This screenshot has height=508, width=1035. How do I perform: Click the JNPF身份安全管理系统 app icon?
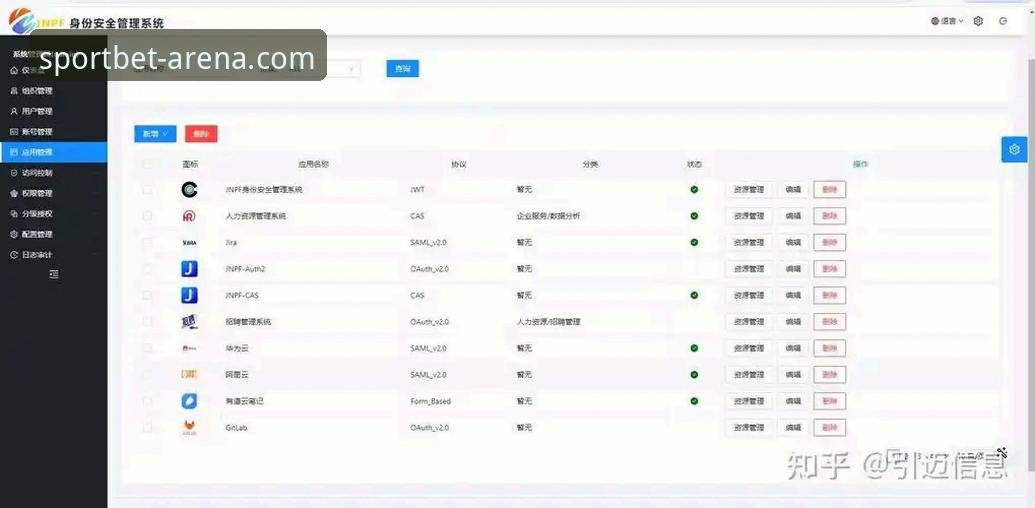189,189
